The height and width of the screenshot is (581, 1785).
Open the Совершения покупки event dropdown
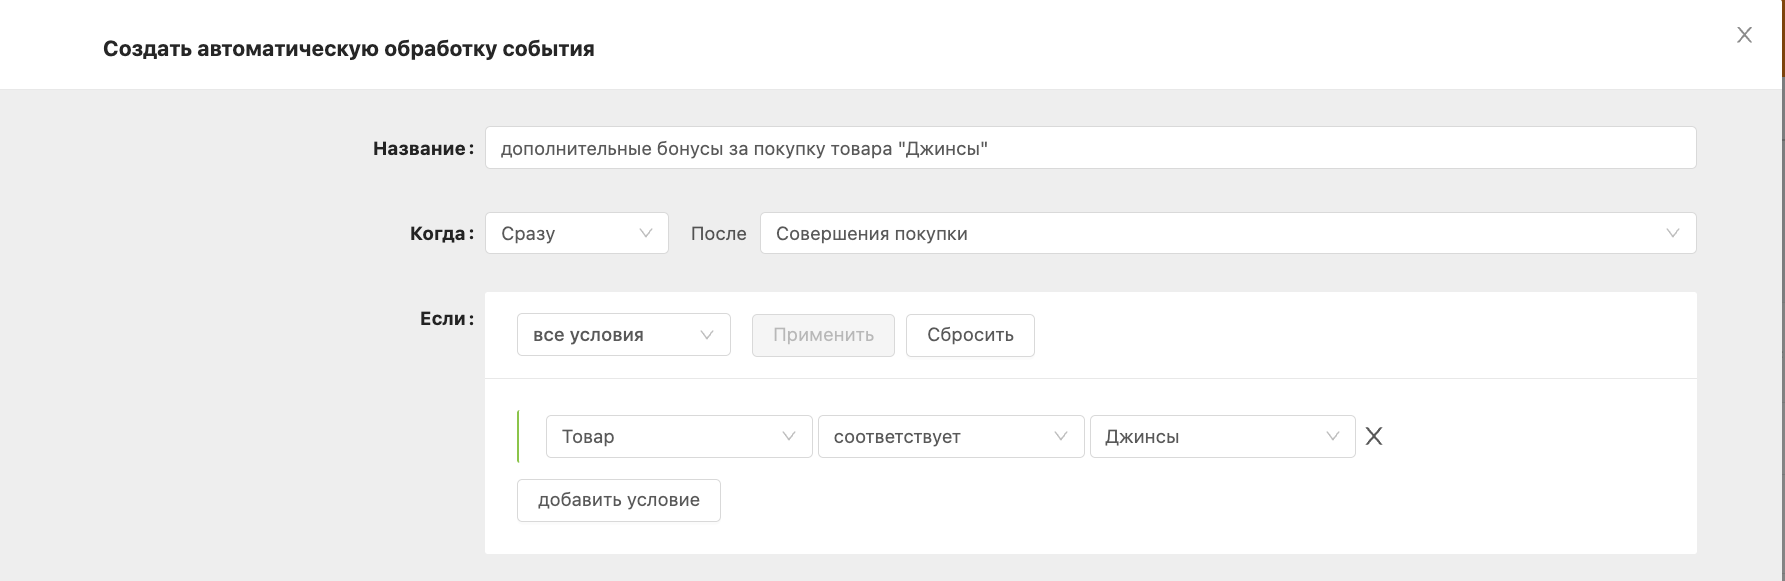[x=1228, y=233]
